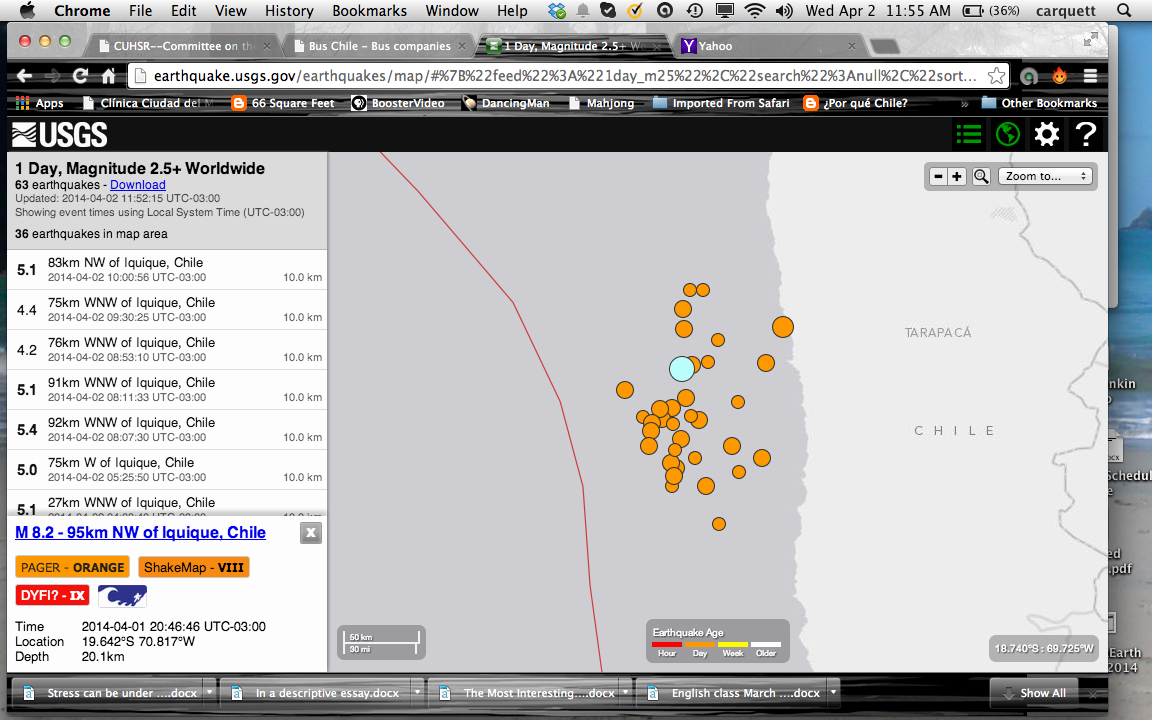Zoom in with the map plus button
Image resolution: width=1152 pixels, height=720 pixels.
[x=957, y=176]
